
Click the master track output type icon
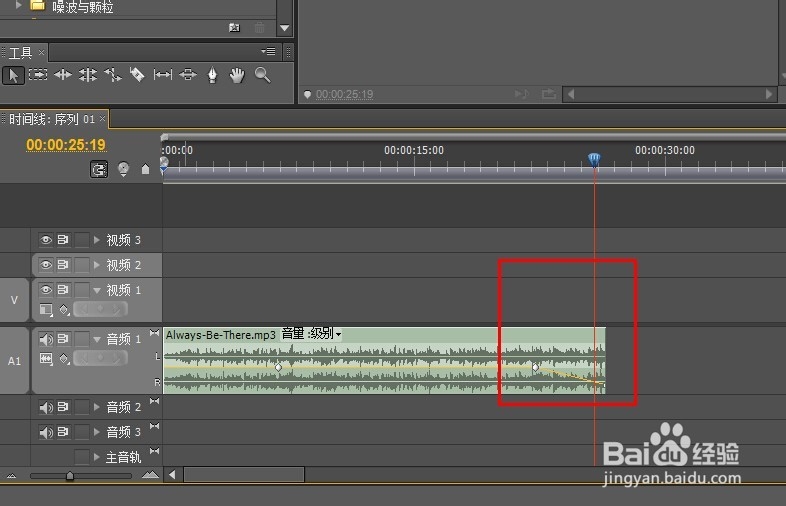coord(154,451)
